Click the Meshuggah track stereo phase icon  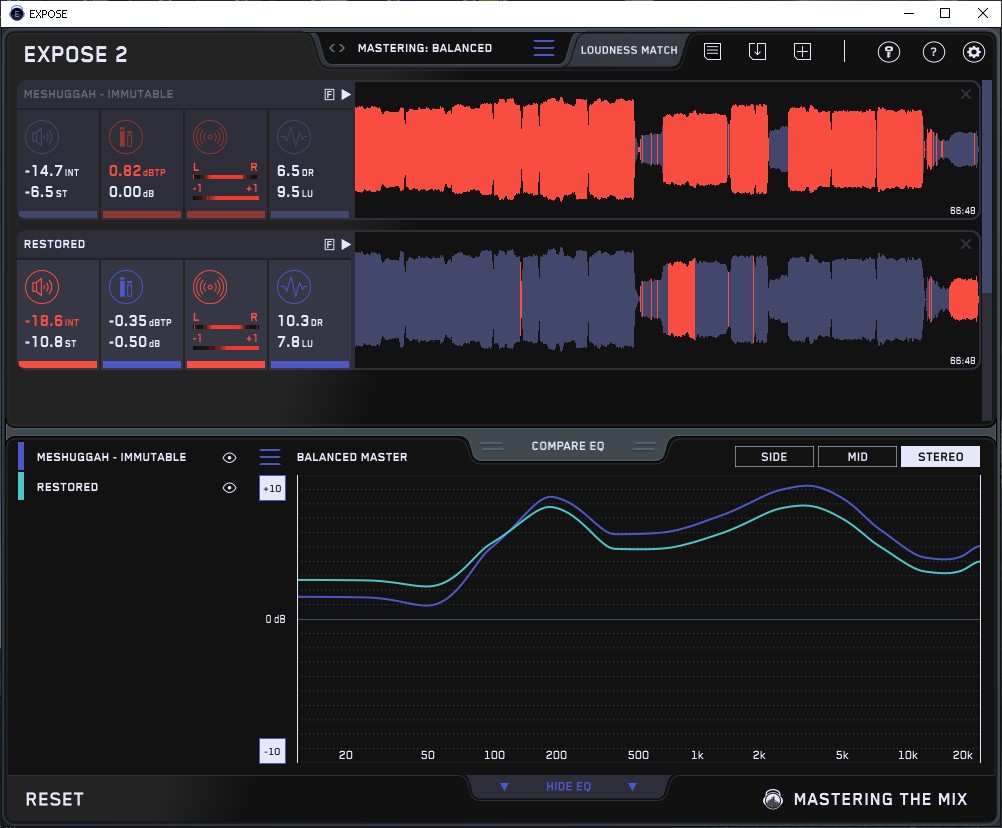tap(210, 137)
